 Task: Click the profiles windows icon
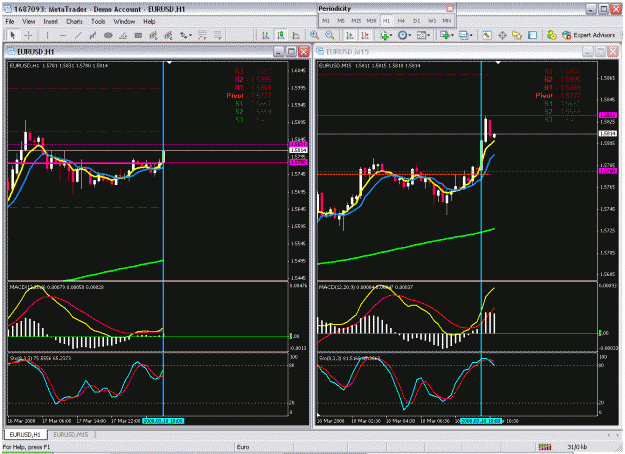click(463, 35)
